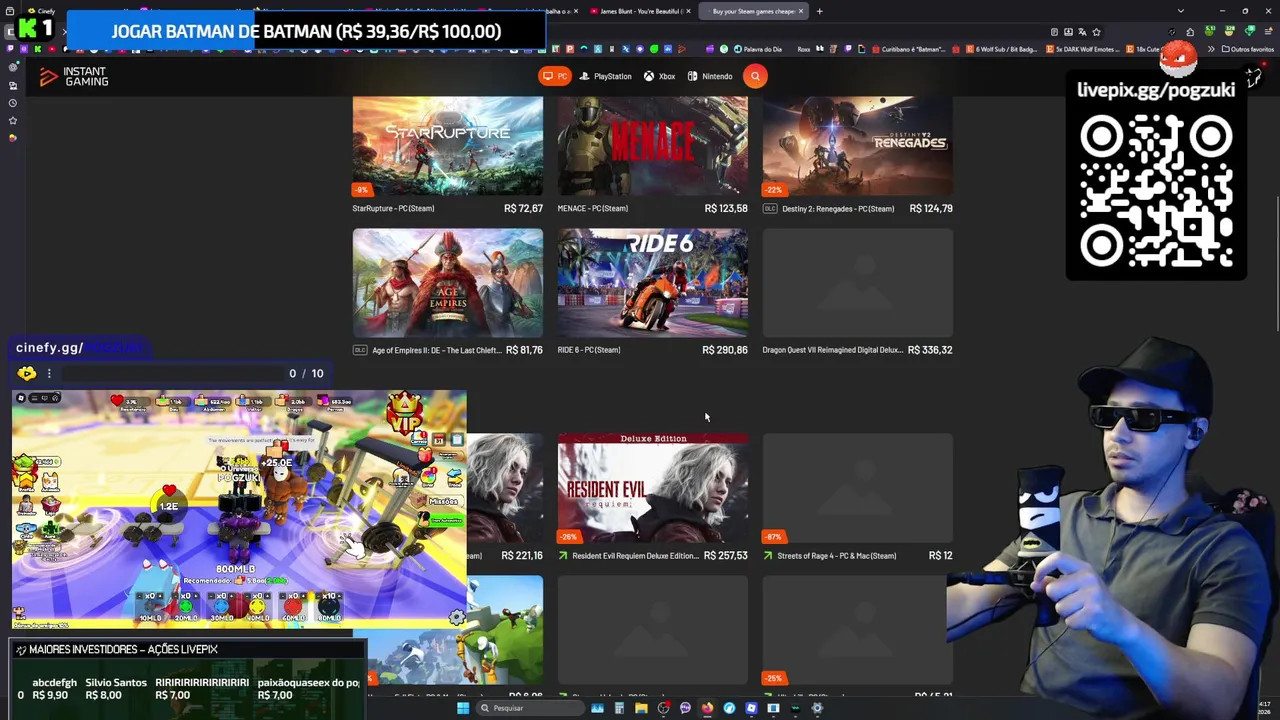Click the MENACE - PC (Steam) title
This screenshot has height=720, width=1280.
[593, 208]
